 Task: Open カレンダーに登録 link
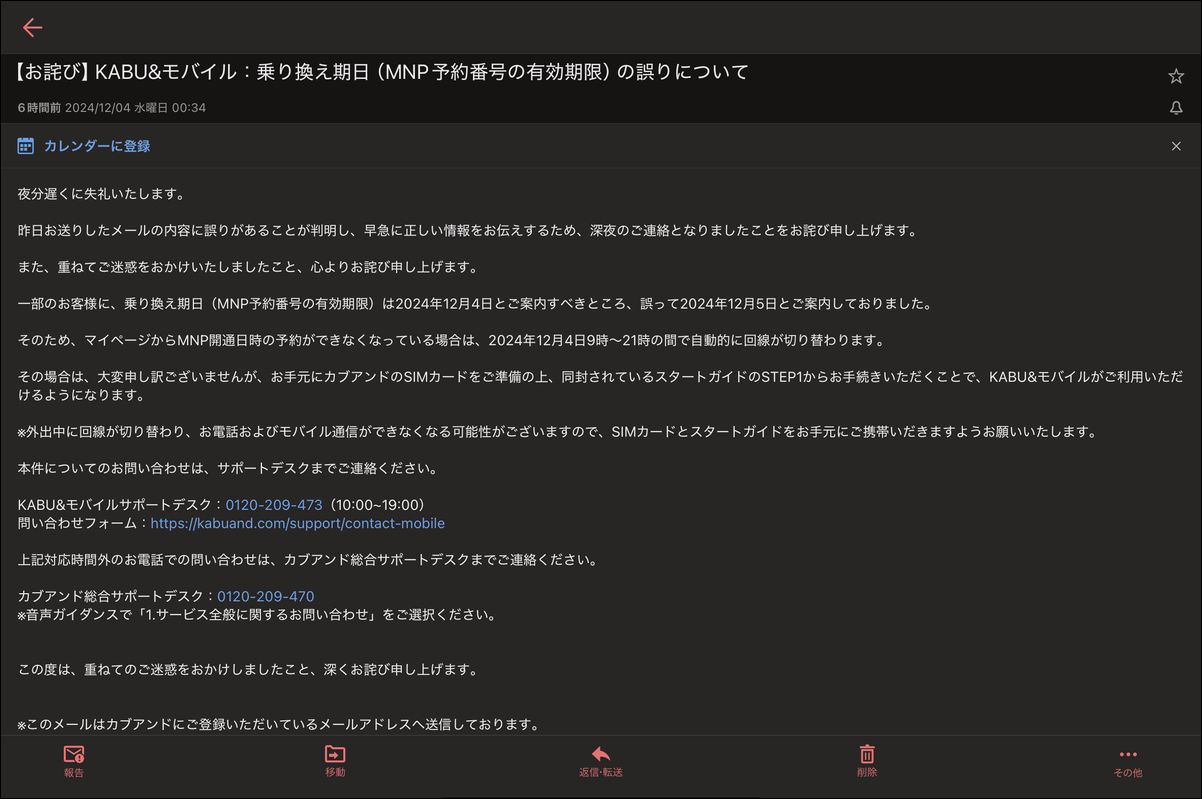[x=97, y=146]
